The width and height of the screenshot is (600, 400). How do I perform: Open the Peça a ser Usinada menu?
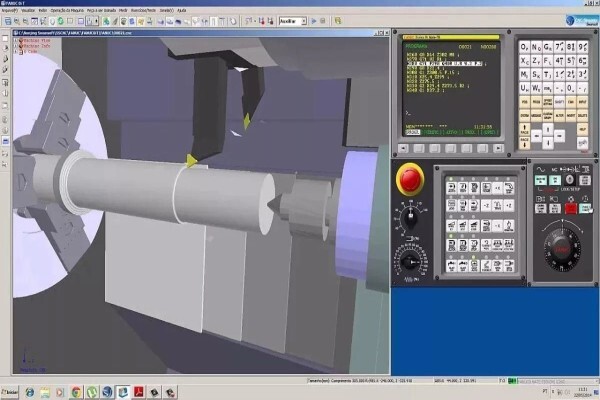click(x=101, y=11)
